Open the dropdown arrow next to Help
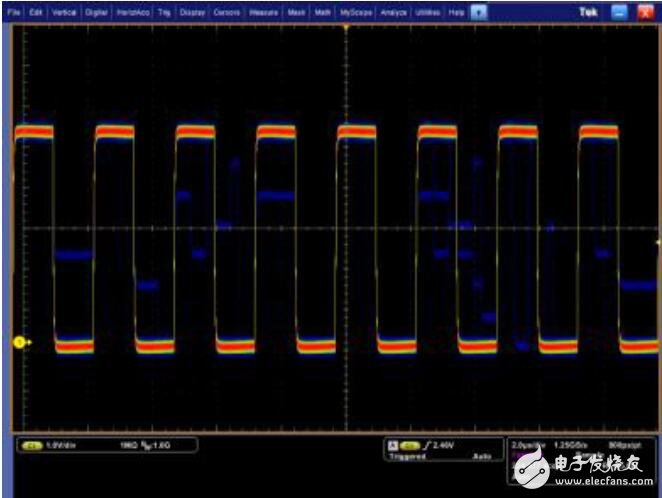662x498 pixels. (x=480, y=12)
